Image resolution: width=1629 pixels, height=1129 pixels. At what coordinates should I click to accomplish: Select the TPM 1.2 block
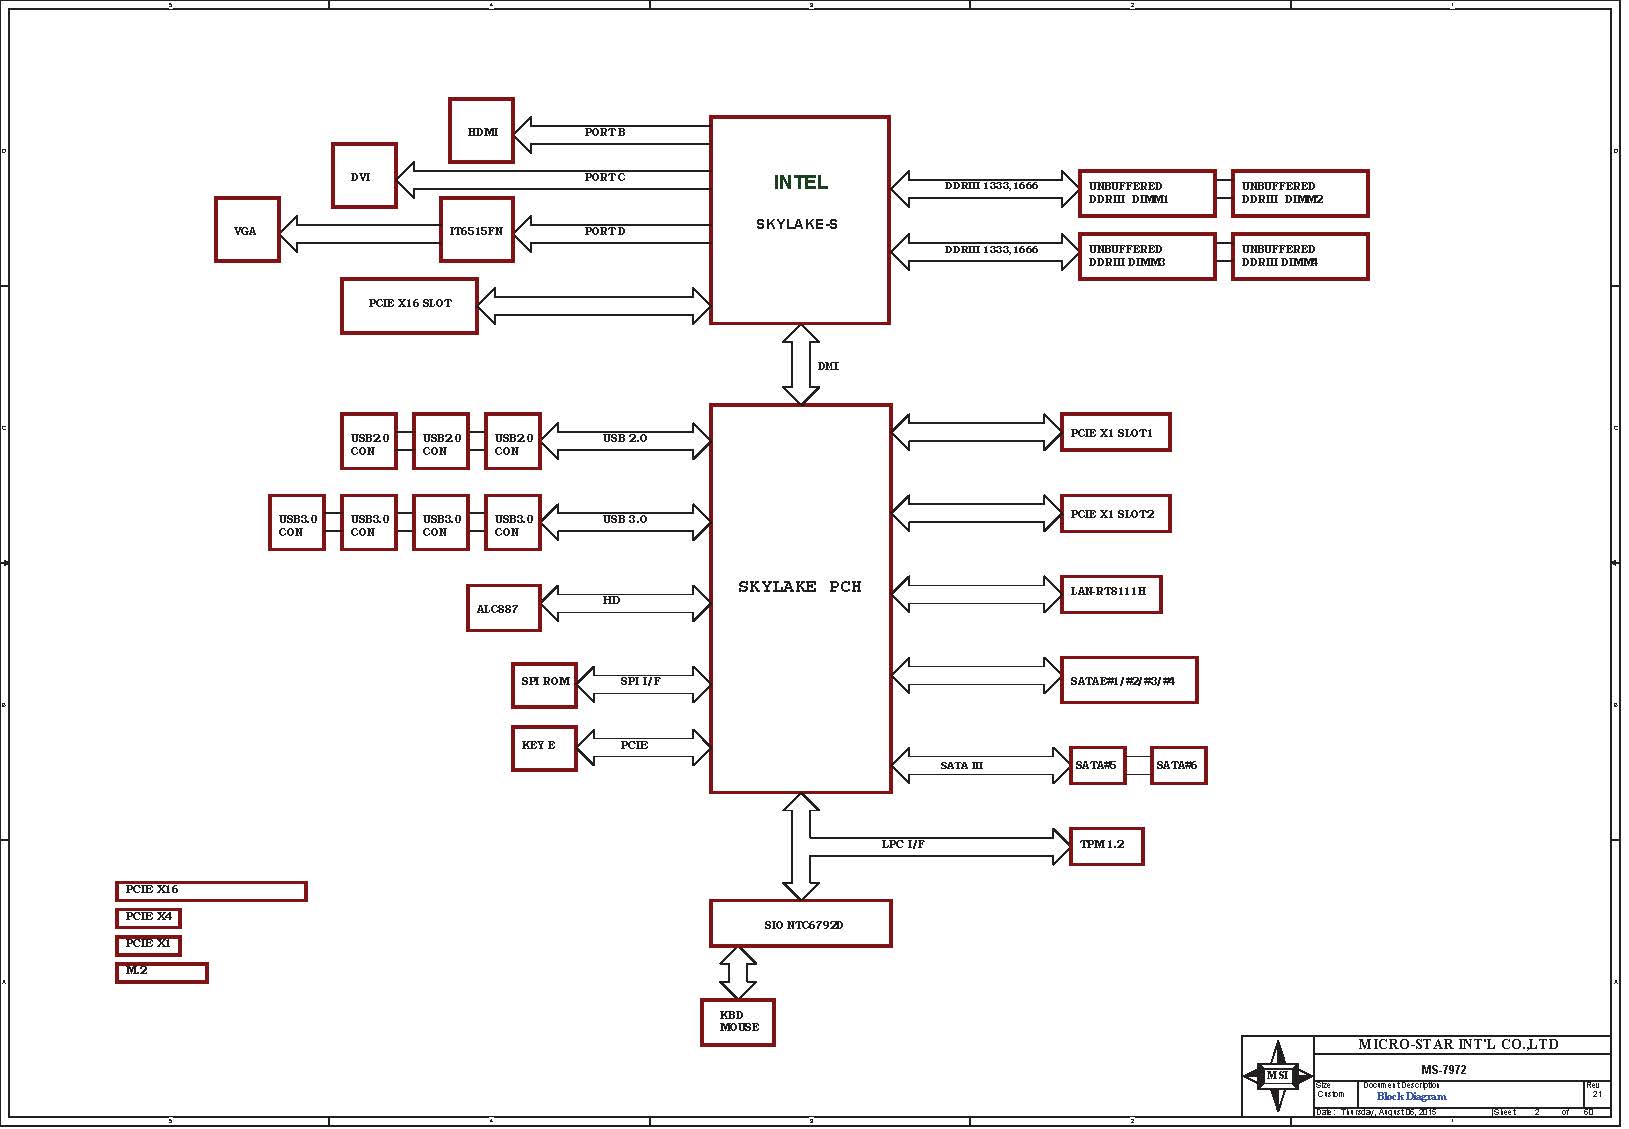1106,846
